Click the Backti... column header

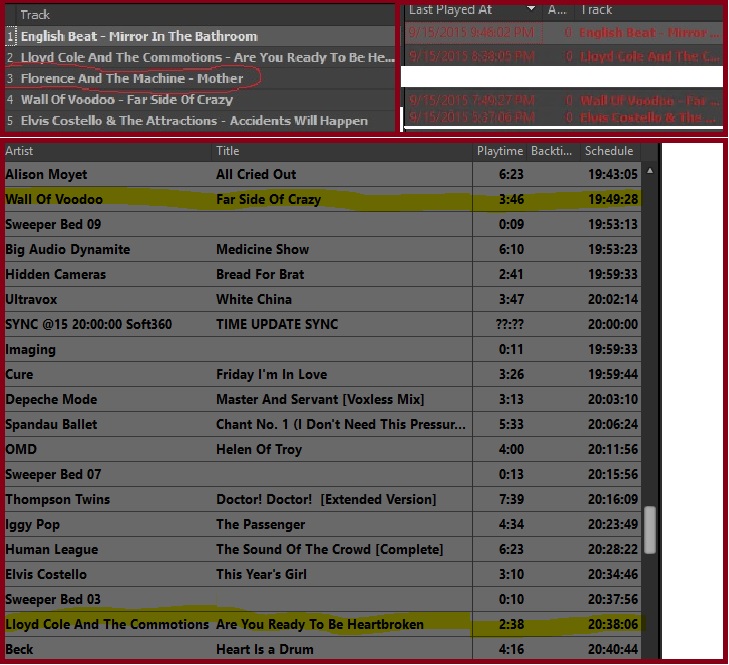[x=551, y=151]
